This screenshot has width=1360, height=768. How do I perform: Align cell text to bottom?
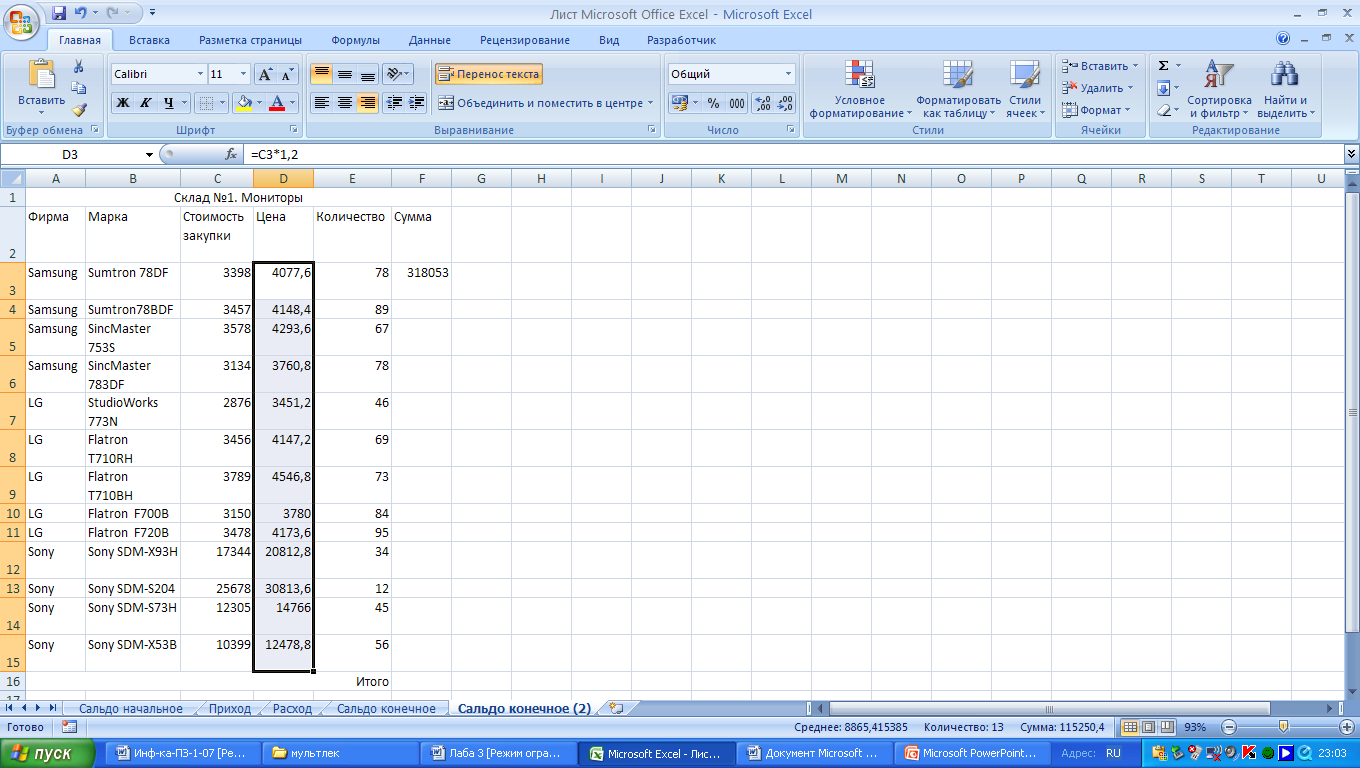tap(367, 74)
